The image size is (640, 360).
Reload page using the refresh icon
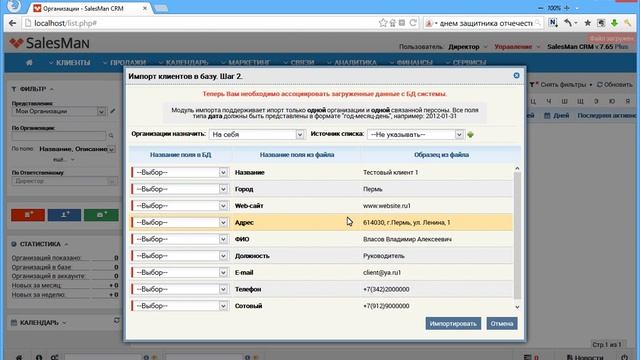coord(413,23)
